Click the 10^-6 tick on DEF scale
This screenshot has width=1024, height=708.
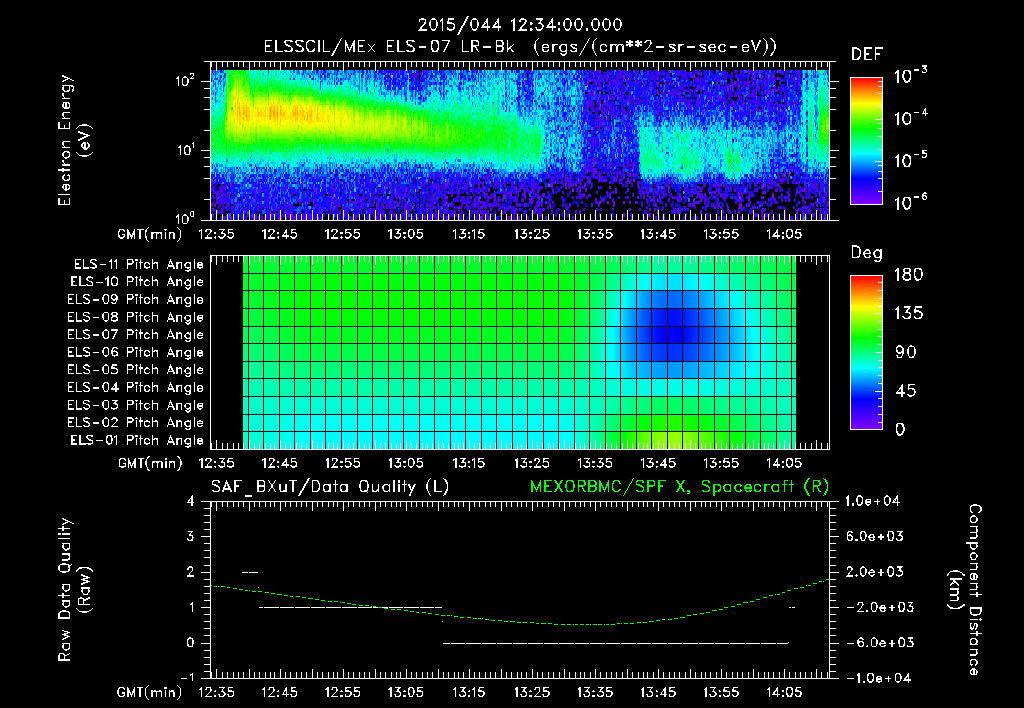pyautogui.click(x=911, y=202)
